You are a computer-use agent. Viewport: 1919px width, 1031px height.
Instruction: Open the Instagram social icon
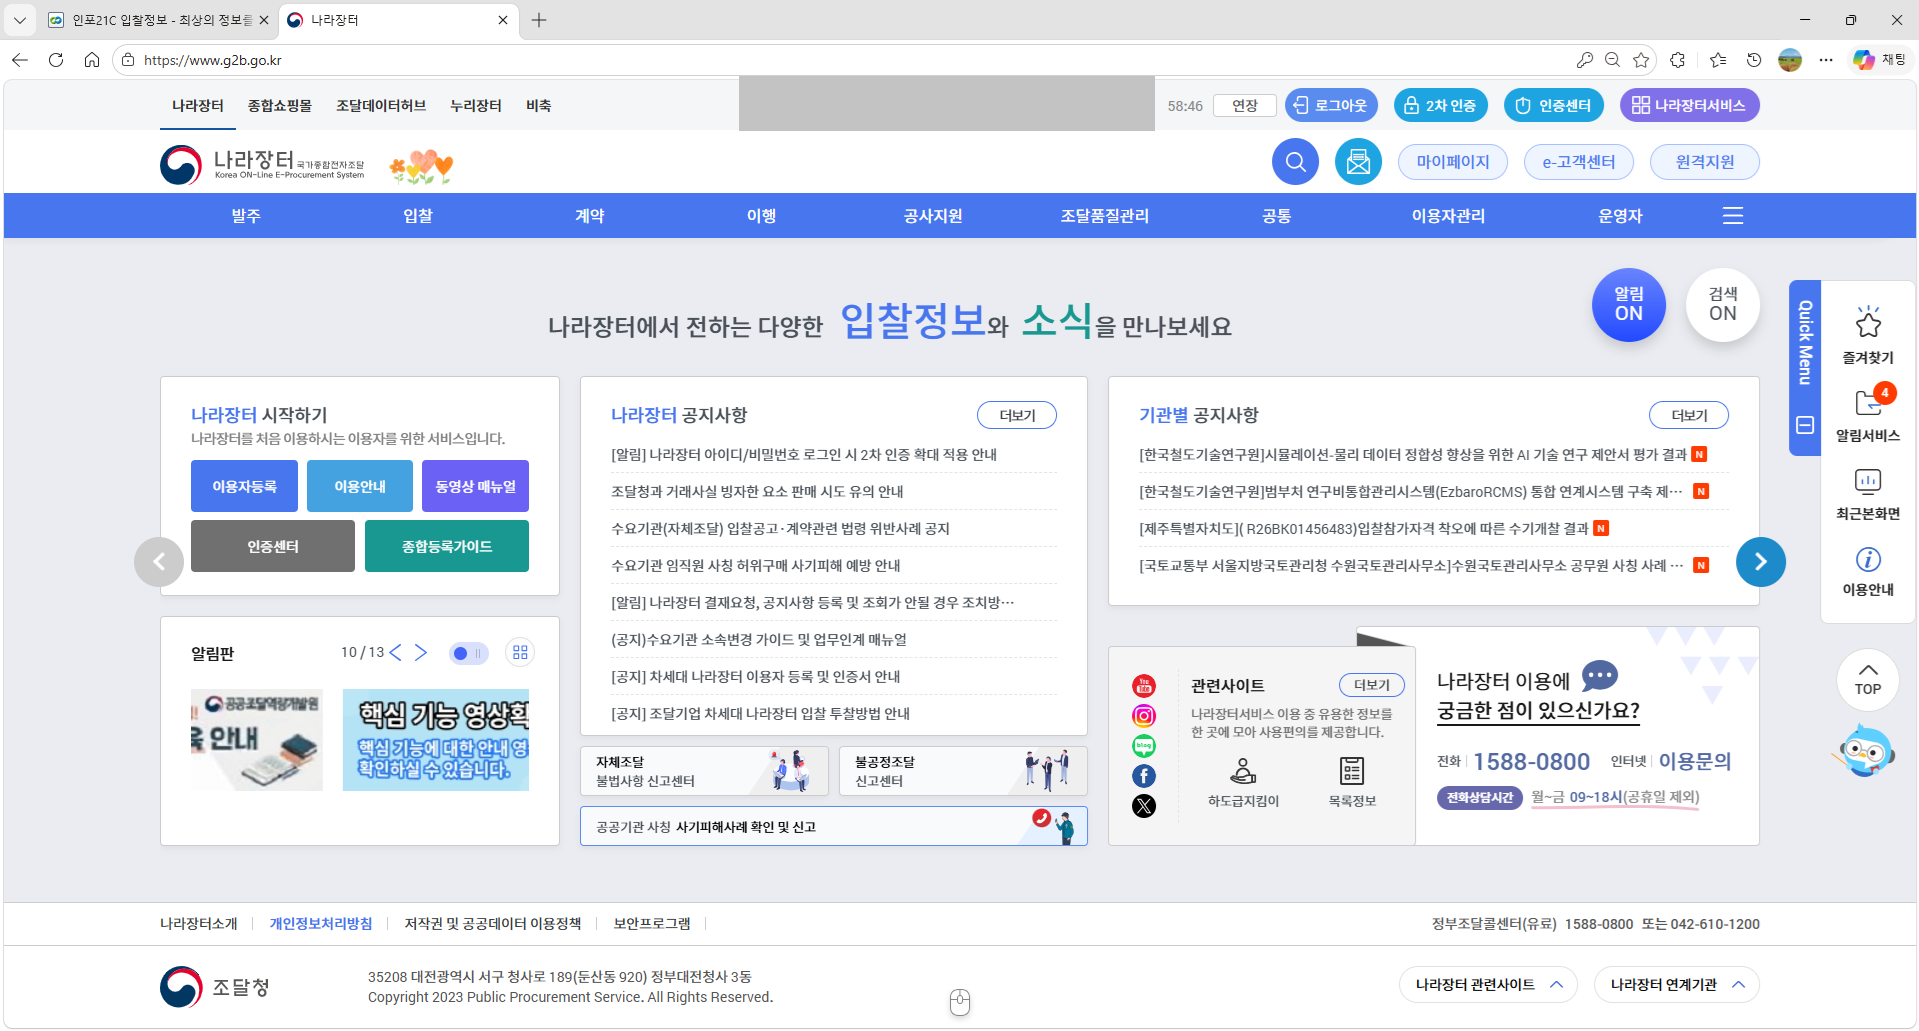(x=1144, y=716)
